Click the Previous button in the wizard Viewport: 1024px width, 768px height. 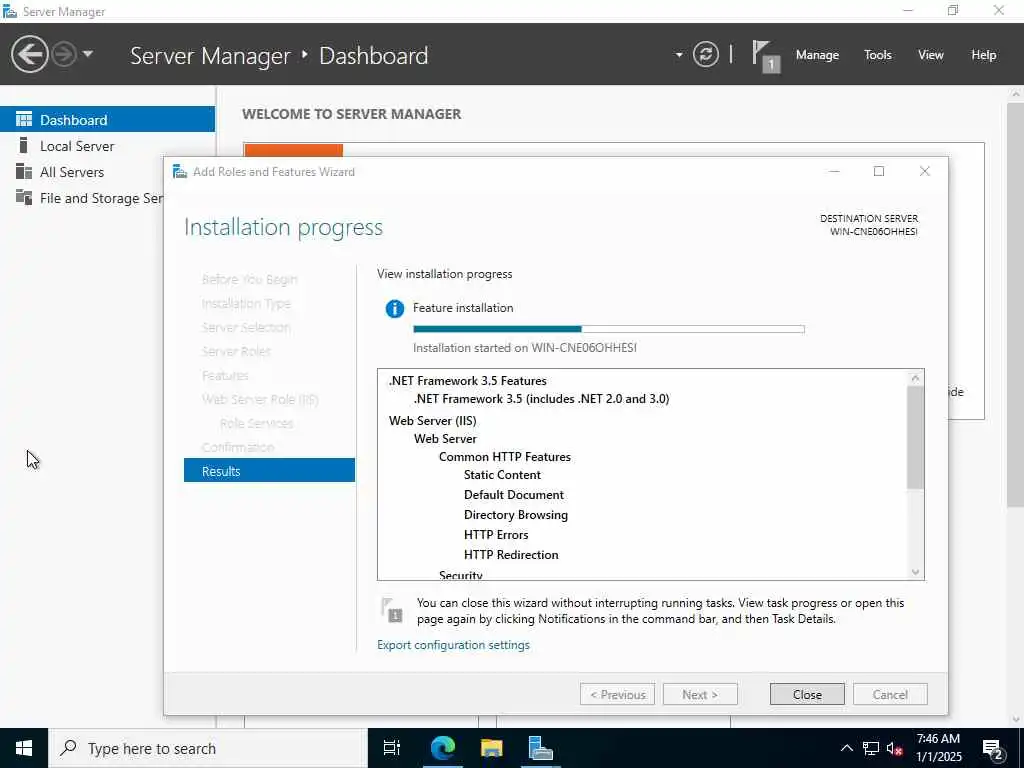(x=617, y=694)
